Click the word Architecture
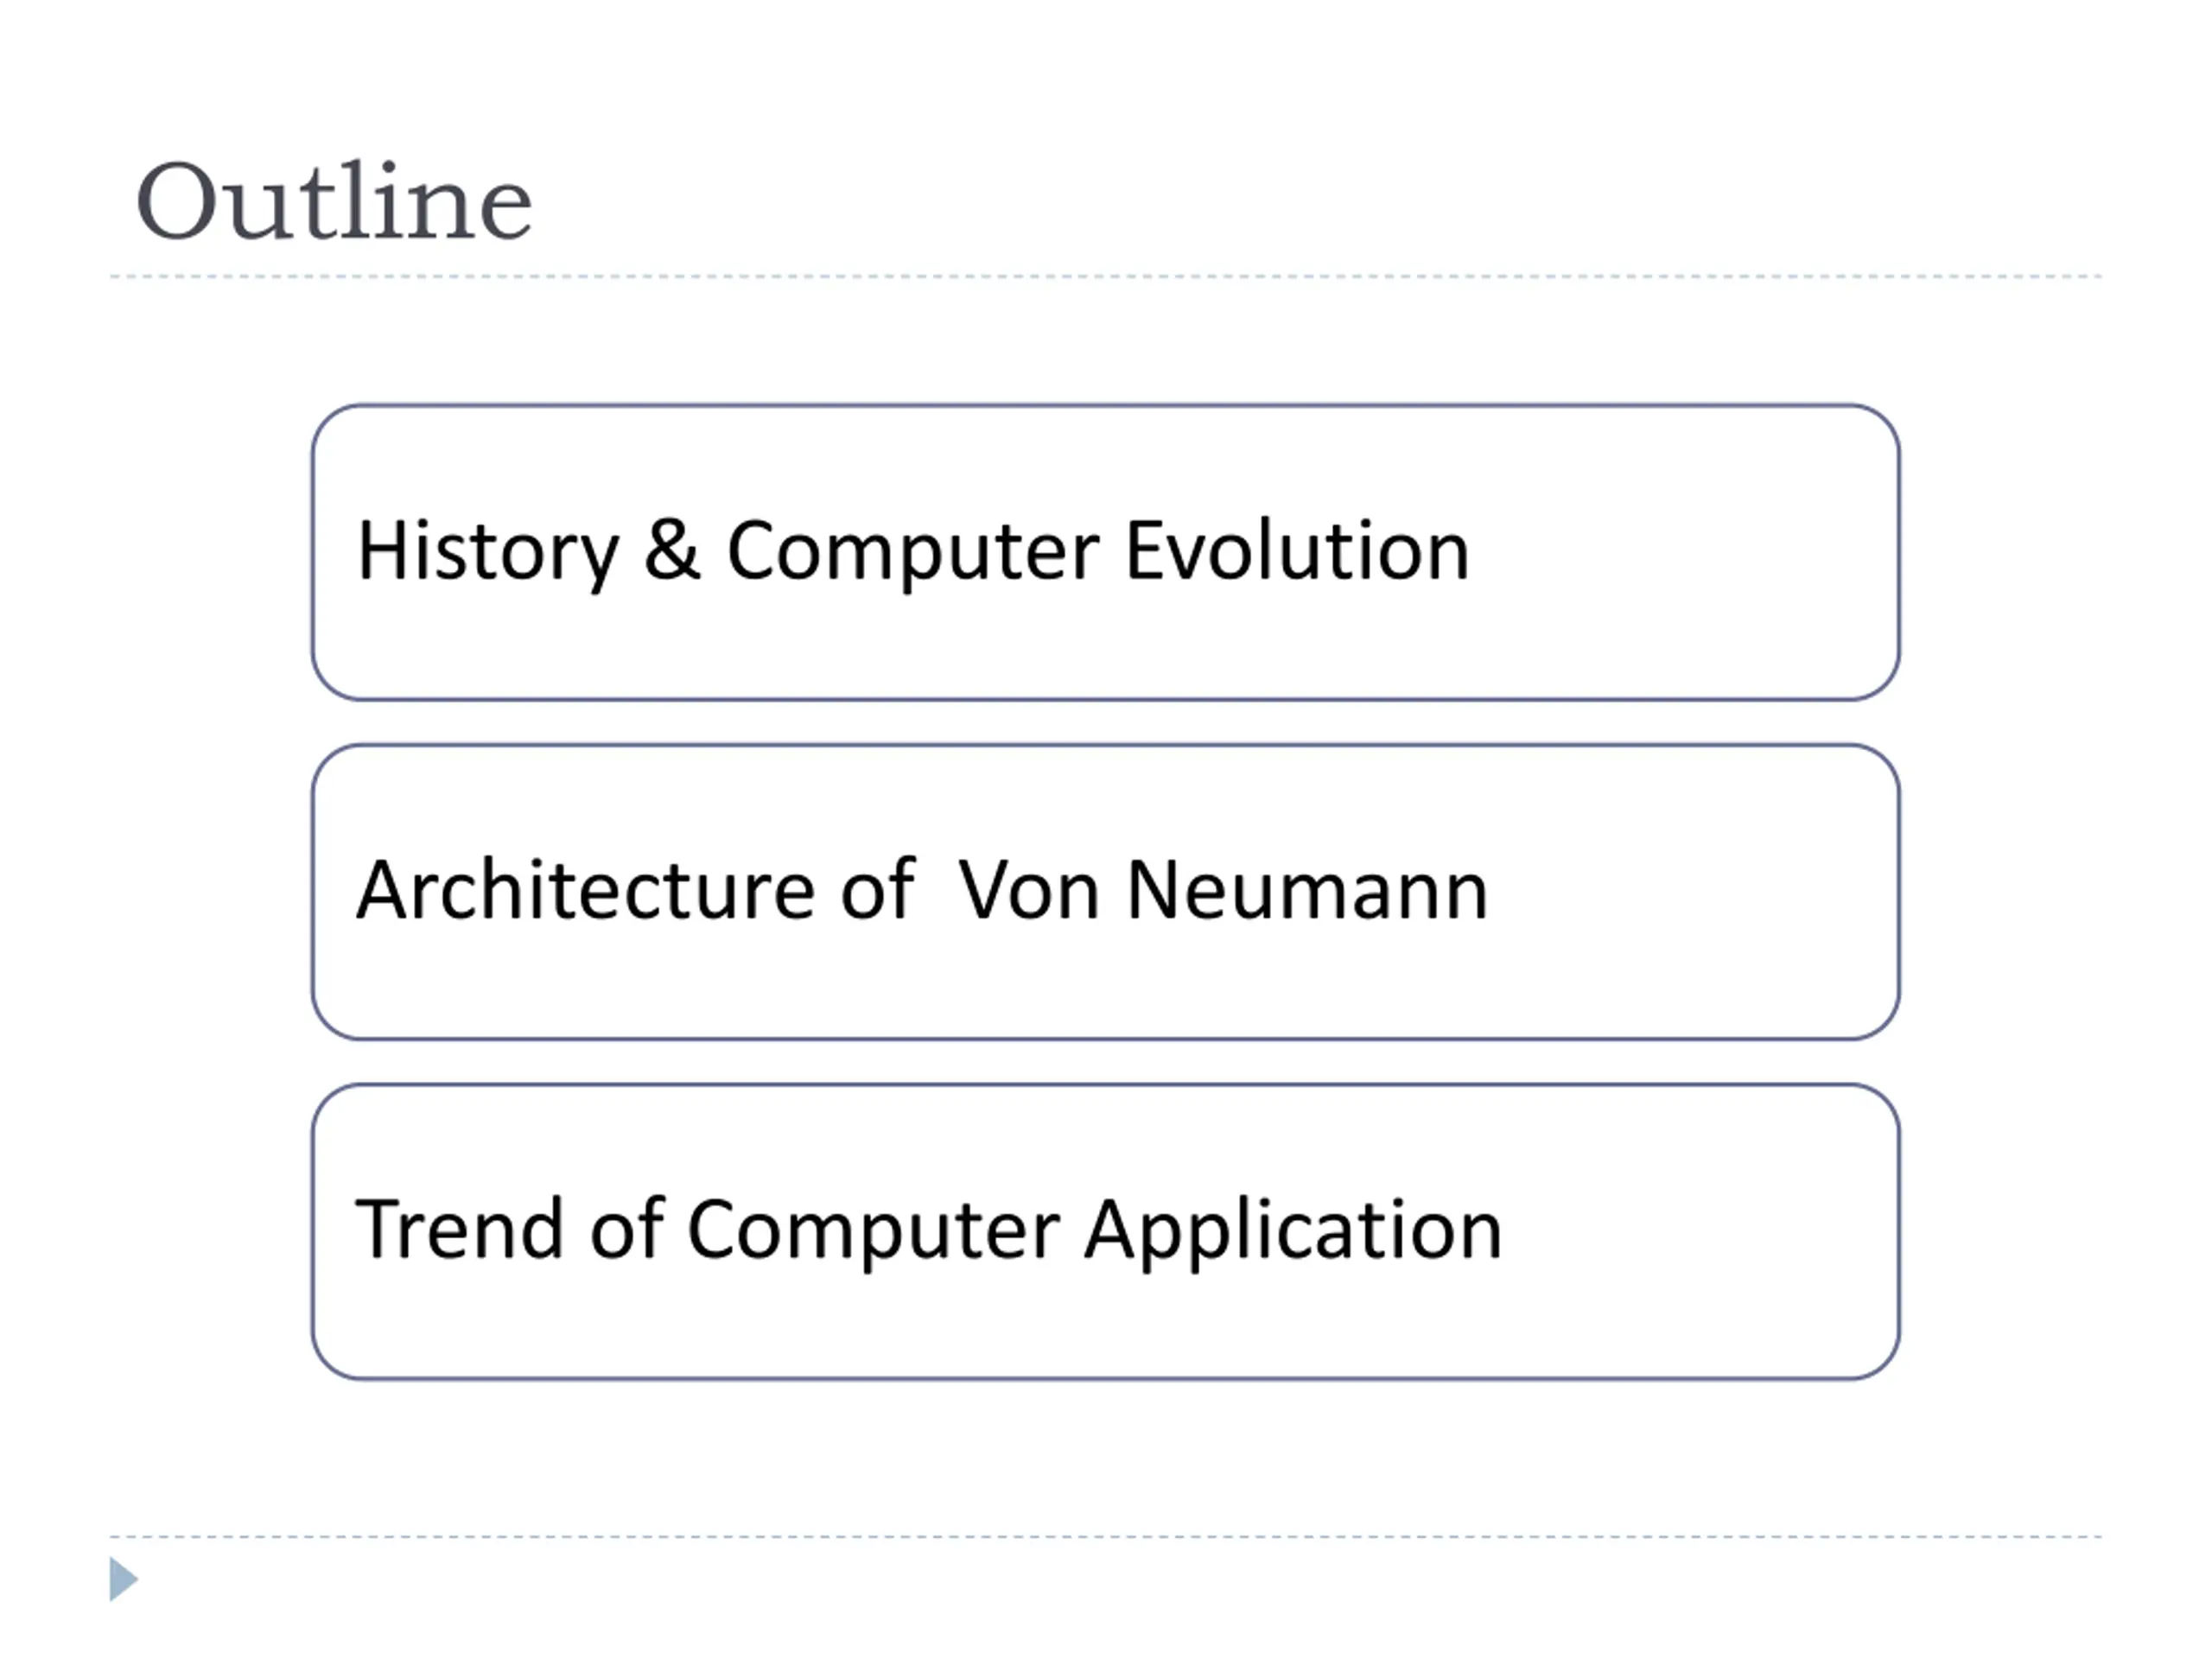 click(586, 889)
